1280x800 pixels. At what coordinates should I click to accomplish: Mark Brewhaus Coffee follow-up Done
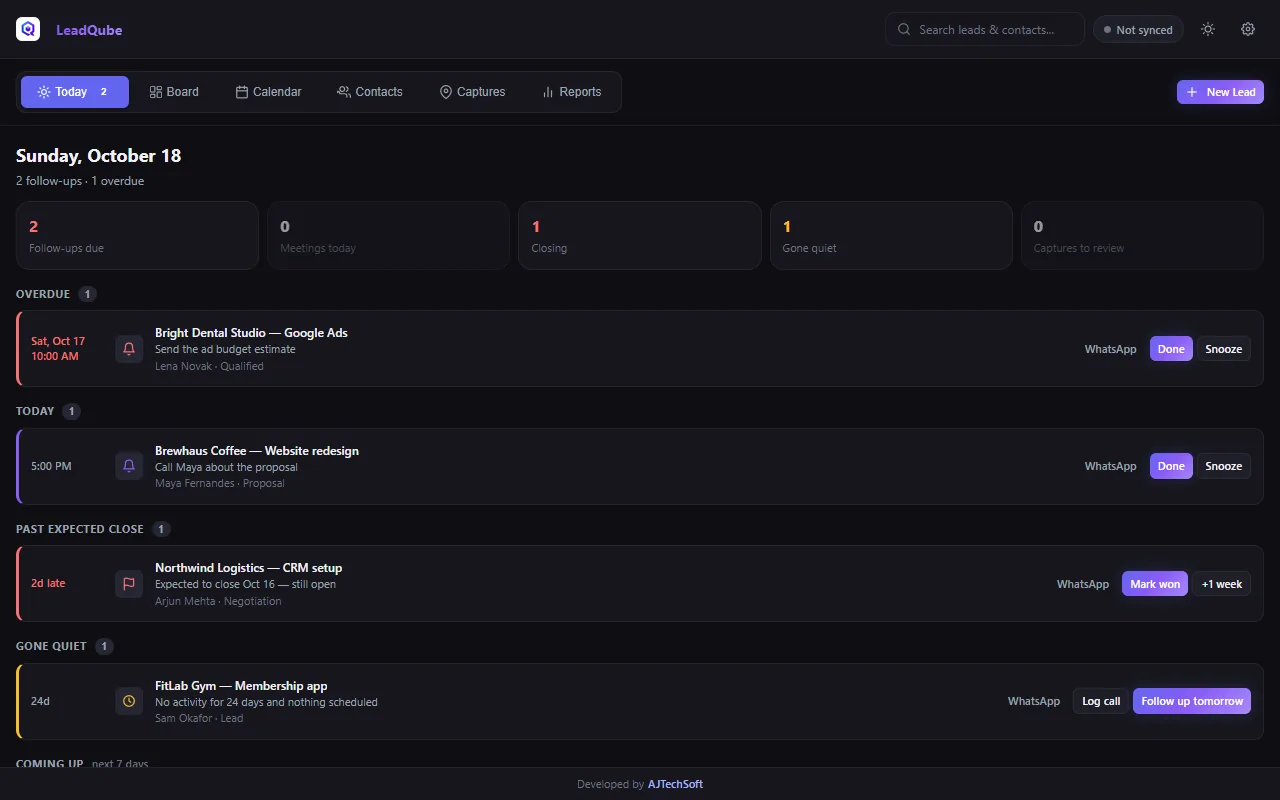click(1171, 466)
